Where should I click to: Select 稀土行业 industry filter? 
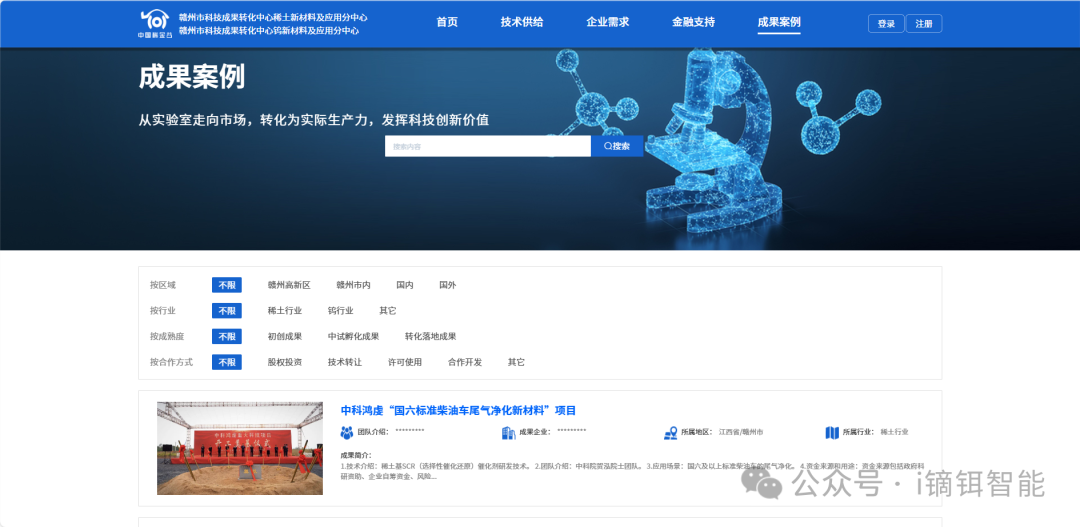(284, 311)
